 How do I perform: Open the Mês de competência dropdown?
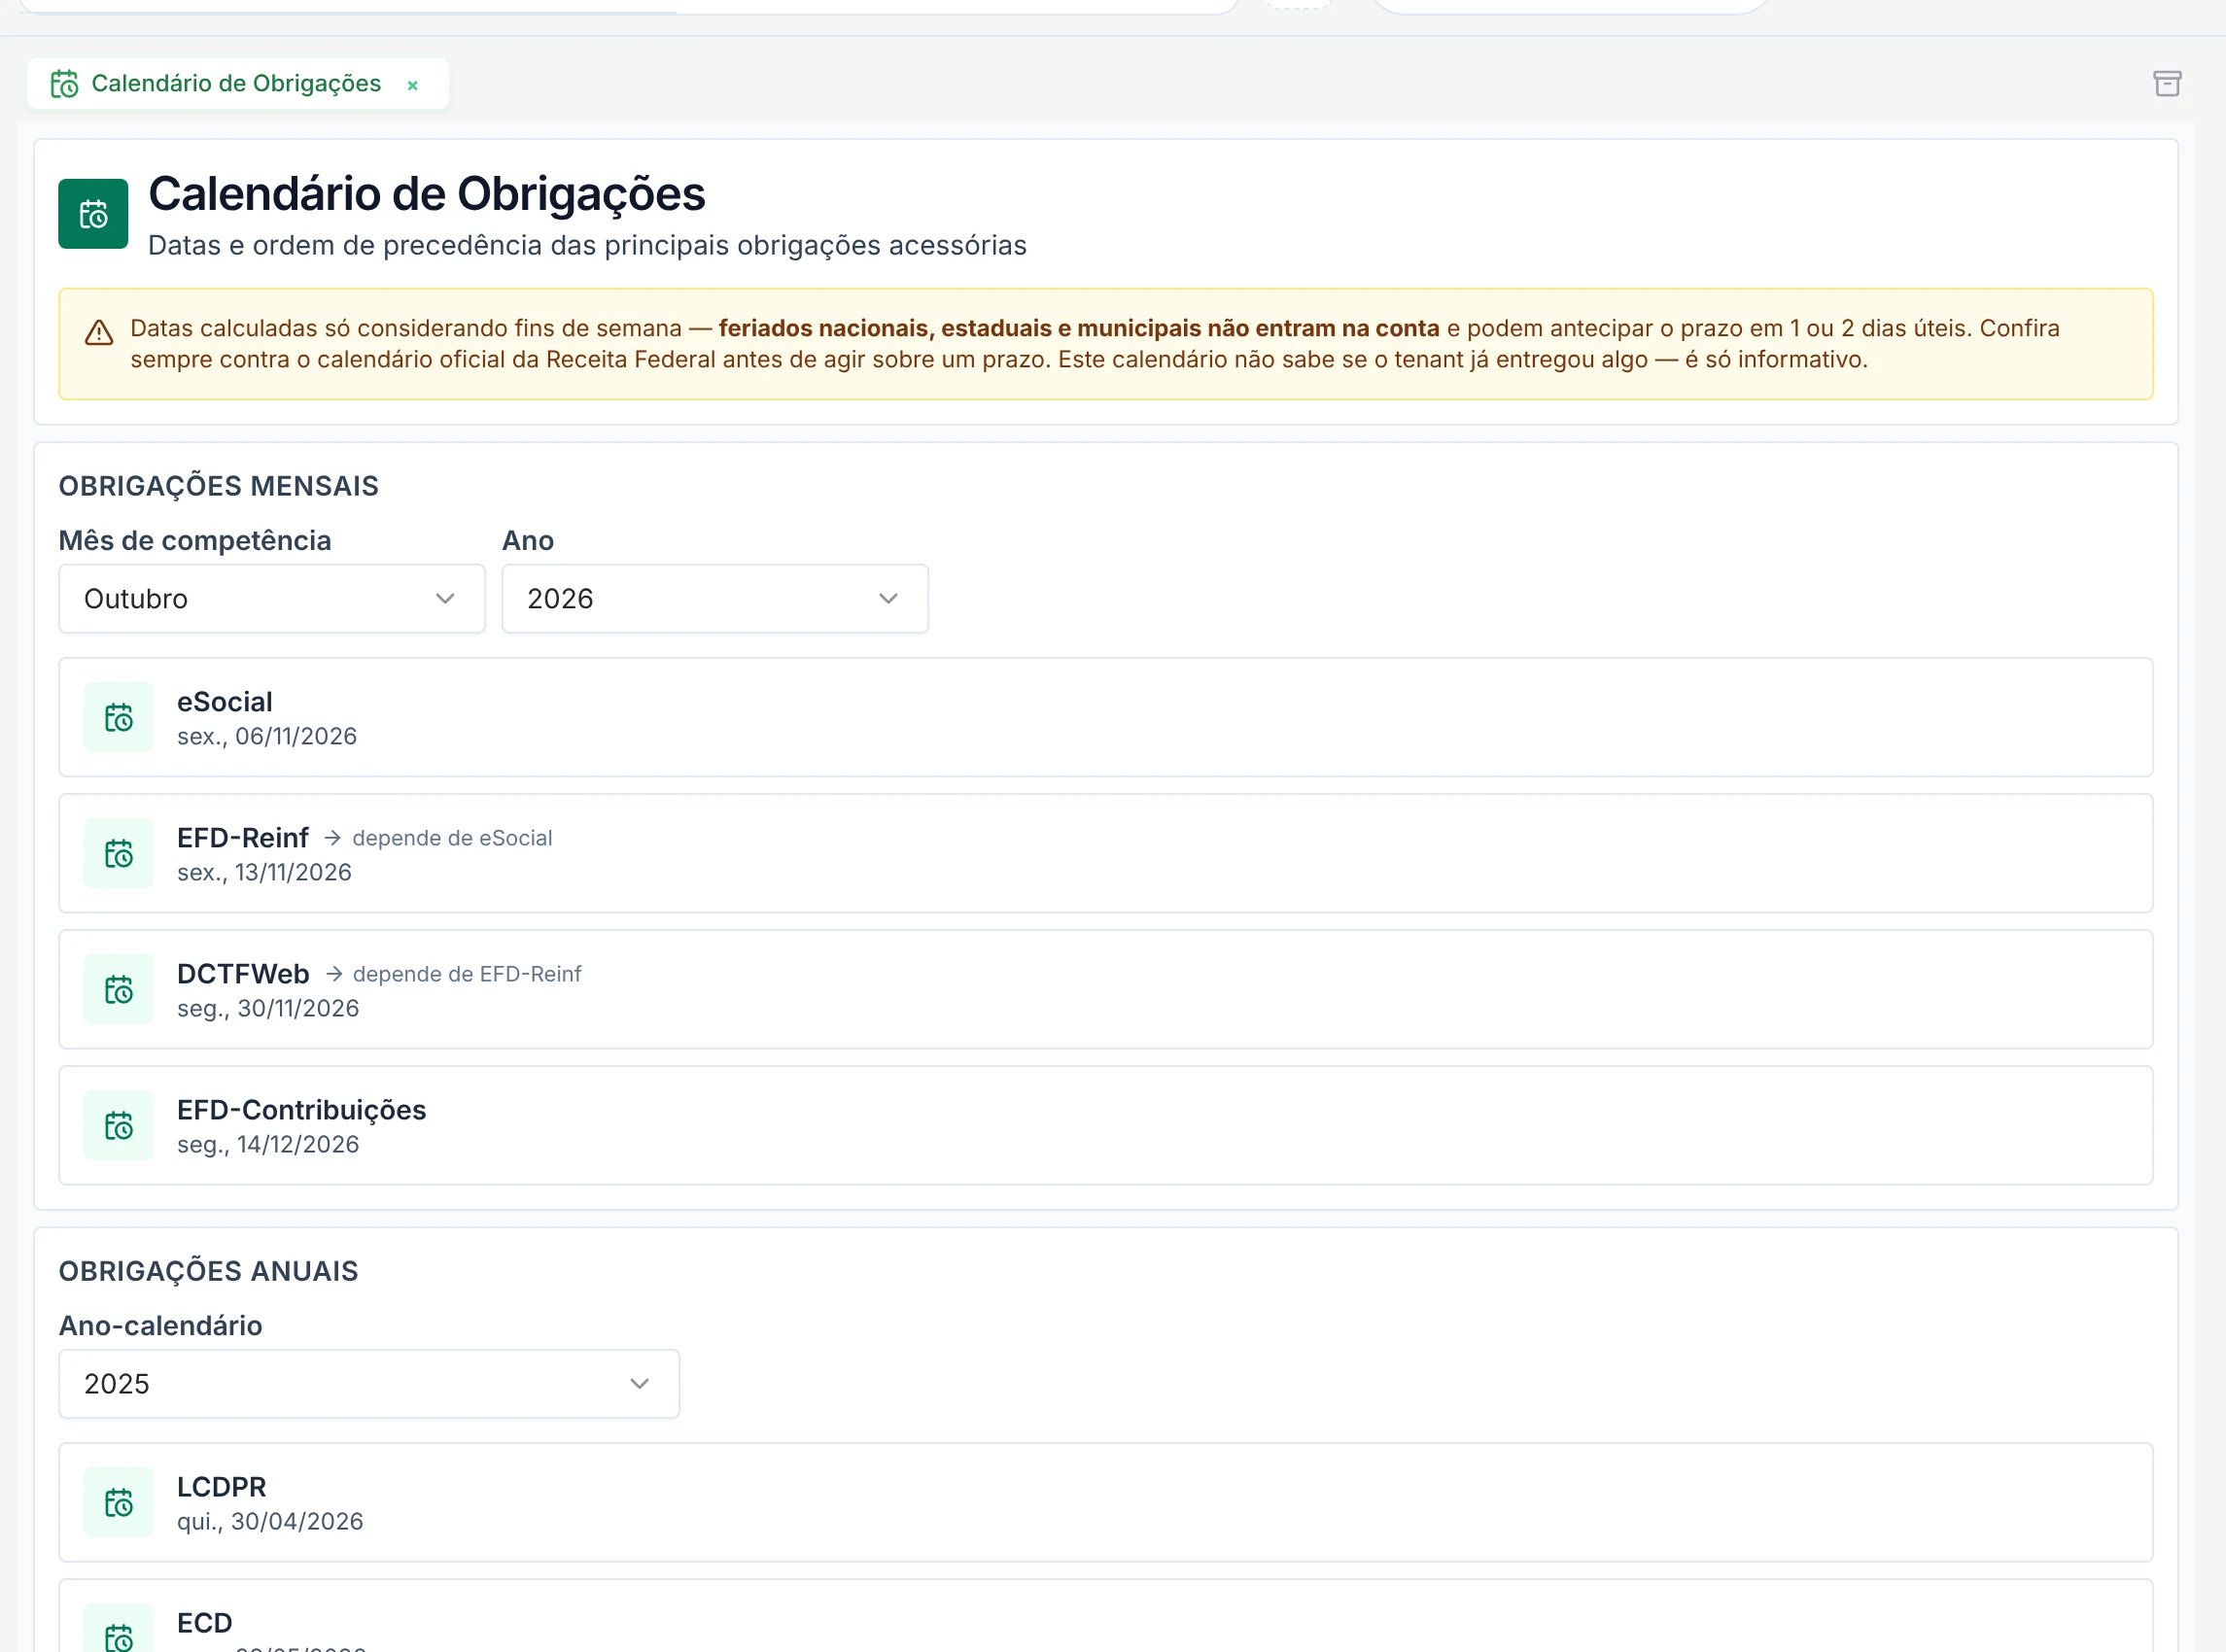click(272, 599)
